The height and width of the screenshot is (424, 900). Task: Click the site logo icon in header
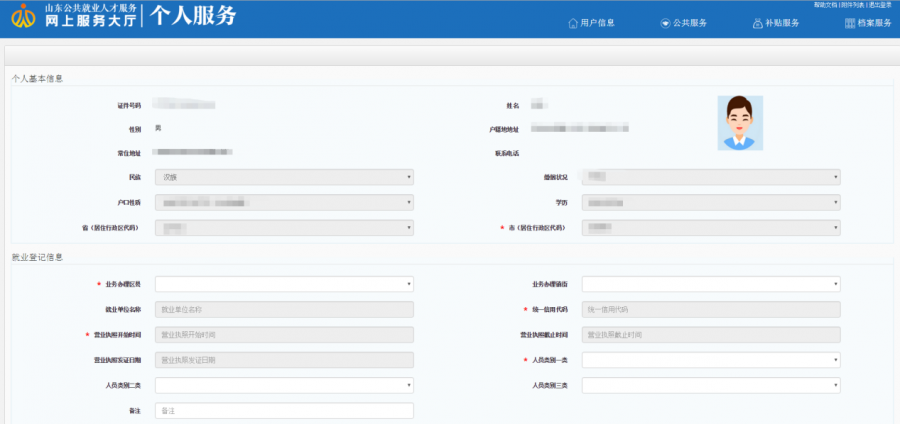(24, 17)
